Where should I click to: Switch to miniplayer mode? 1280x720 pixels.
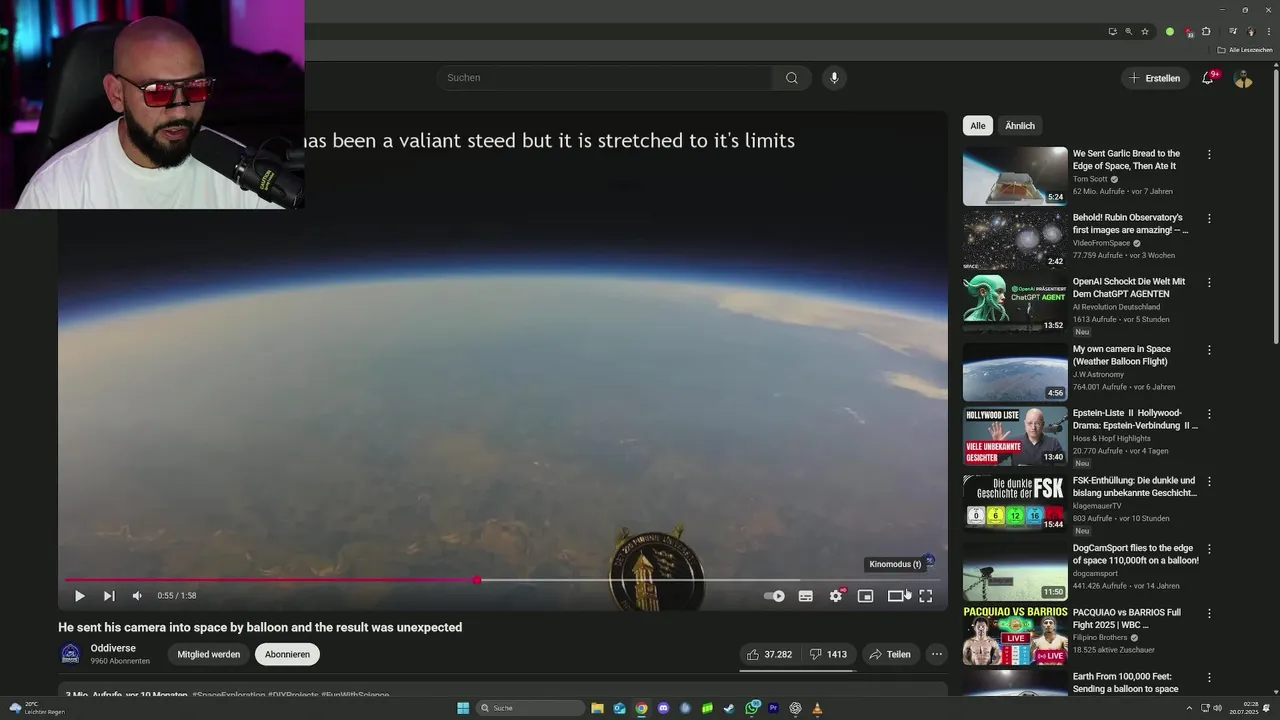(x=866, y=596)
